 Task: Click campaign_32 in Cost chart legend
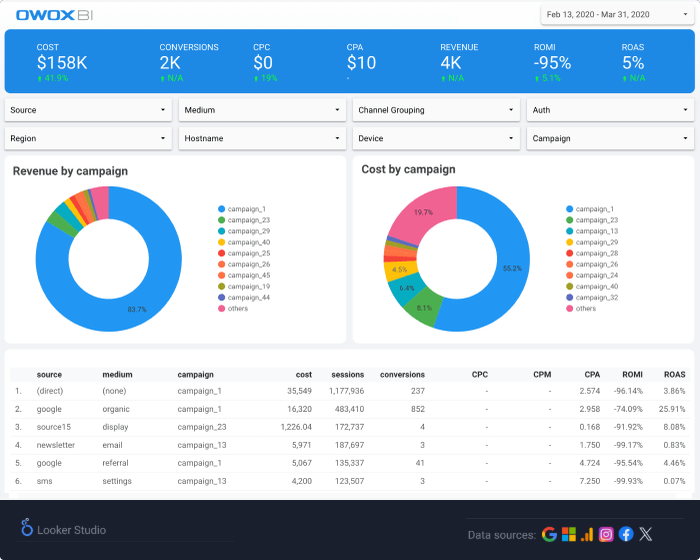pyautogui.click(x=597, y=298)
